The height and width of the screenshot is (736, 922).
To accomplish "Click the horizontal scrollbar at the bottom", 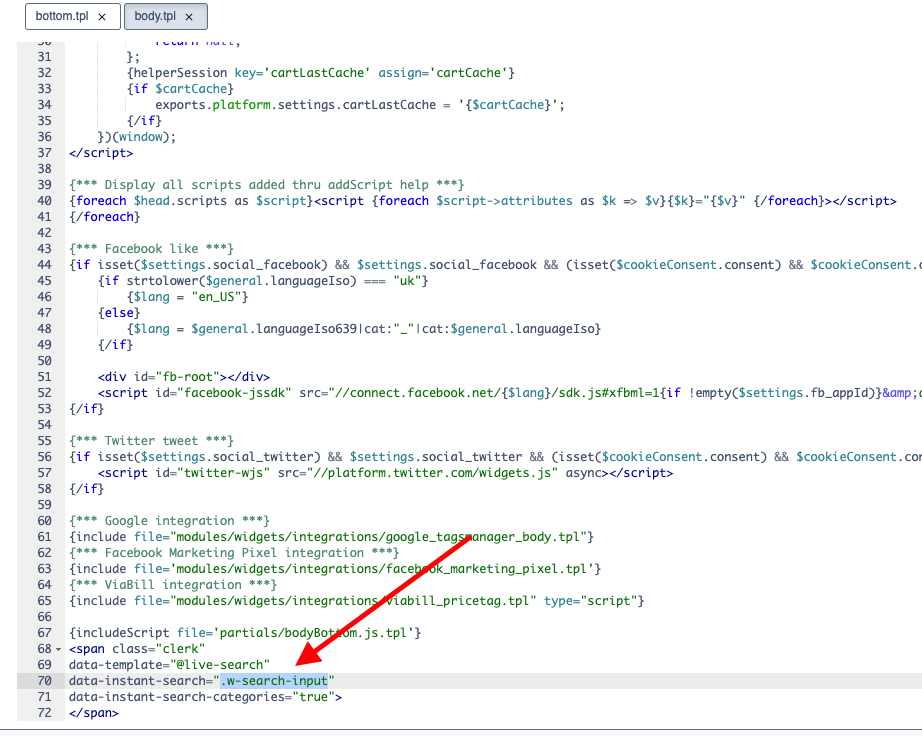I will (x=400, y=730).
